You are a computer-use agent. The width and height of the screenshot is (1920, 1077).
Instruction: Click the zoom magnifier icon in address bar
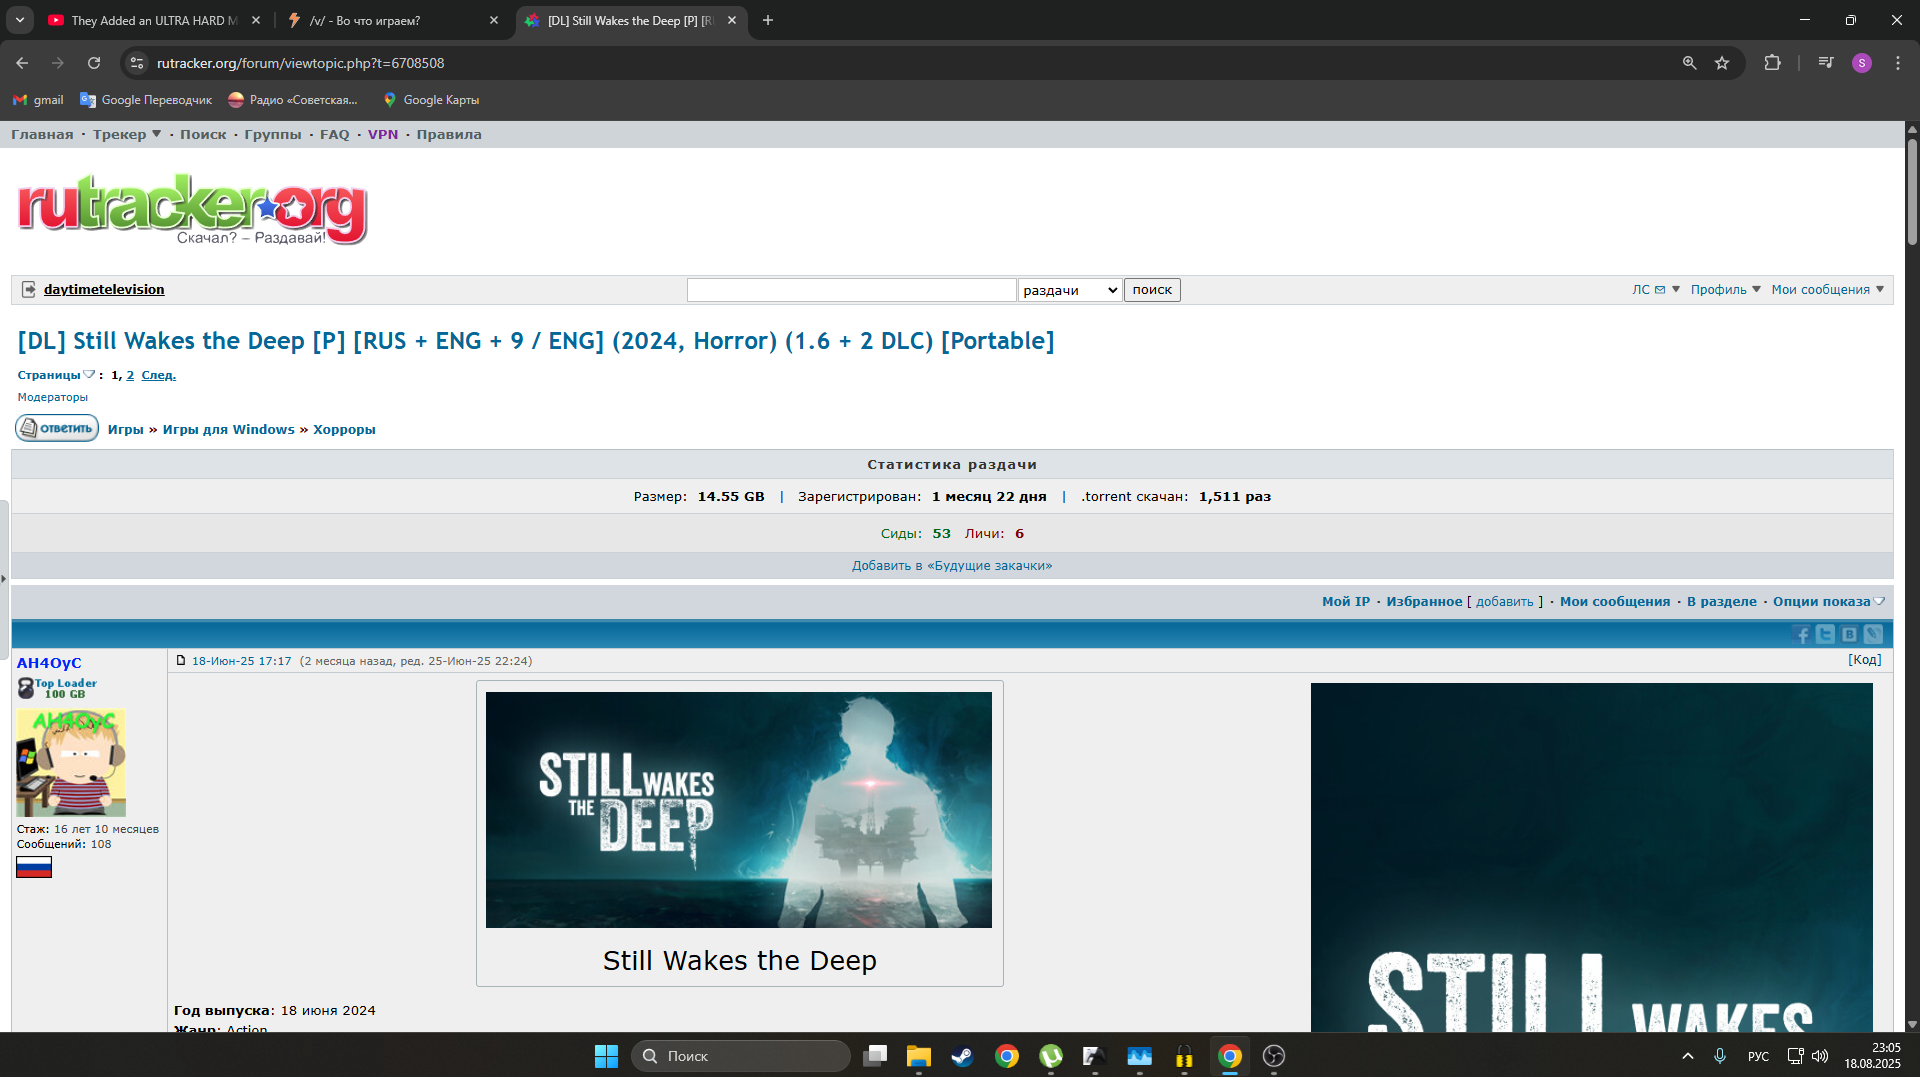click(1689, 63)
